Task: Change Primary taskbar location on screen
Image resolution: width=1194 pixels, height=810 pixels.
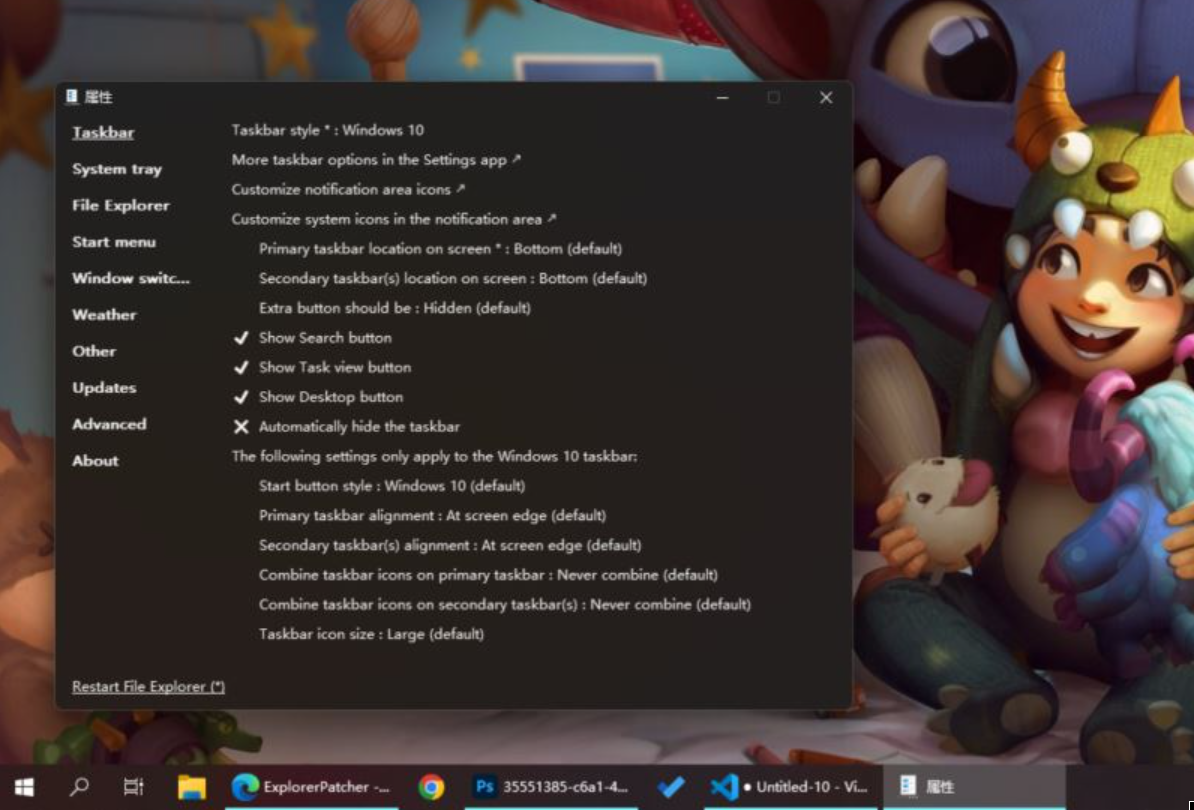Action: pyautogui.click(x=440, y=249)
